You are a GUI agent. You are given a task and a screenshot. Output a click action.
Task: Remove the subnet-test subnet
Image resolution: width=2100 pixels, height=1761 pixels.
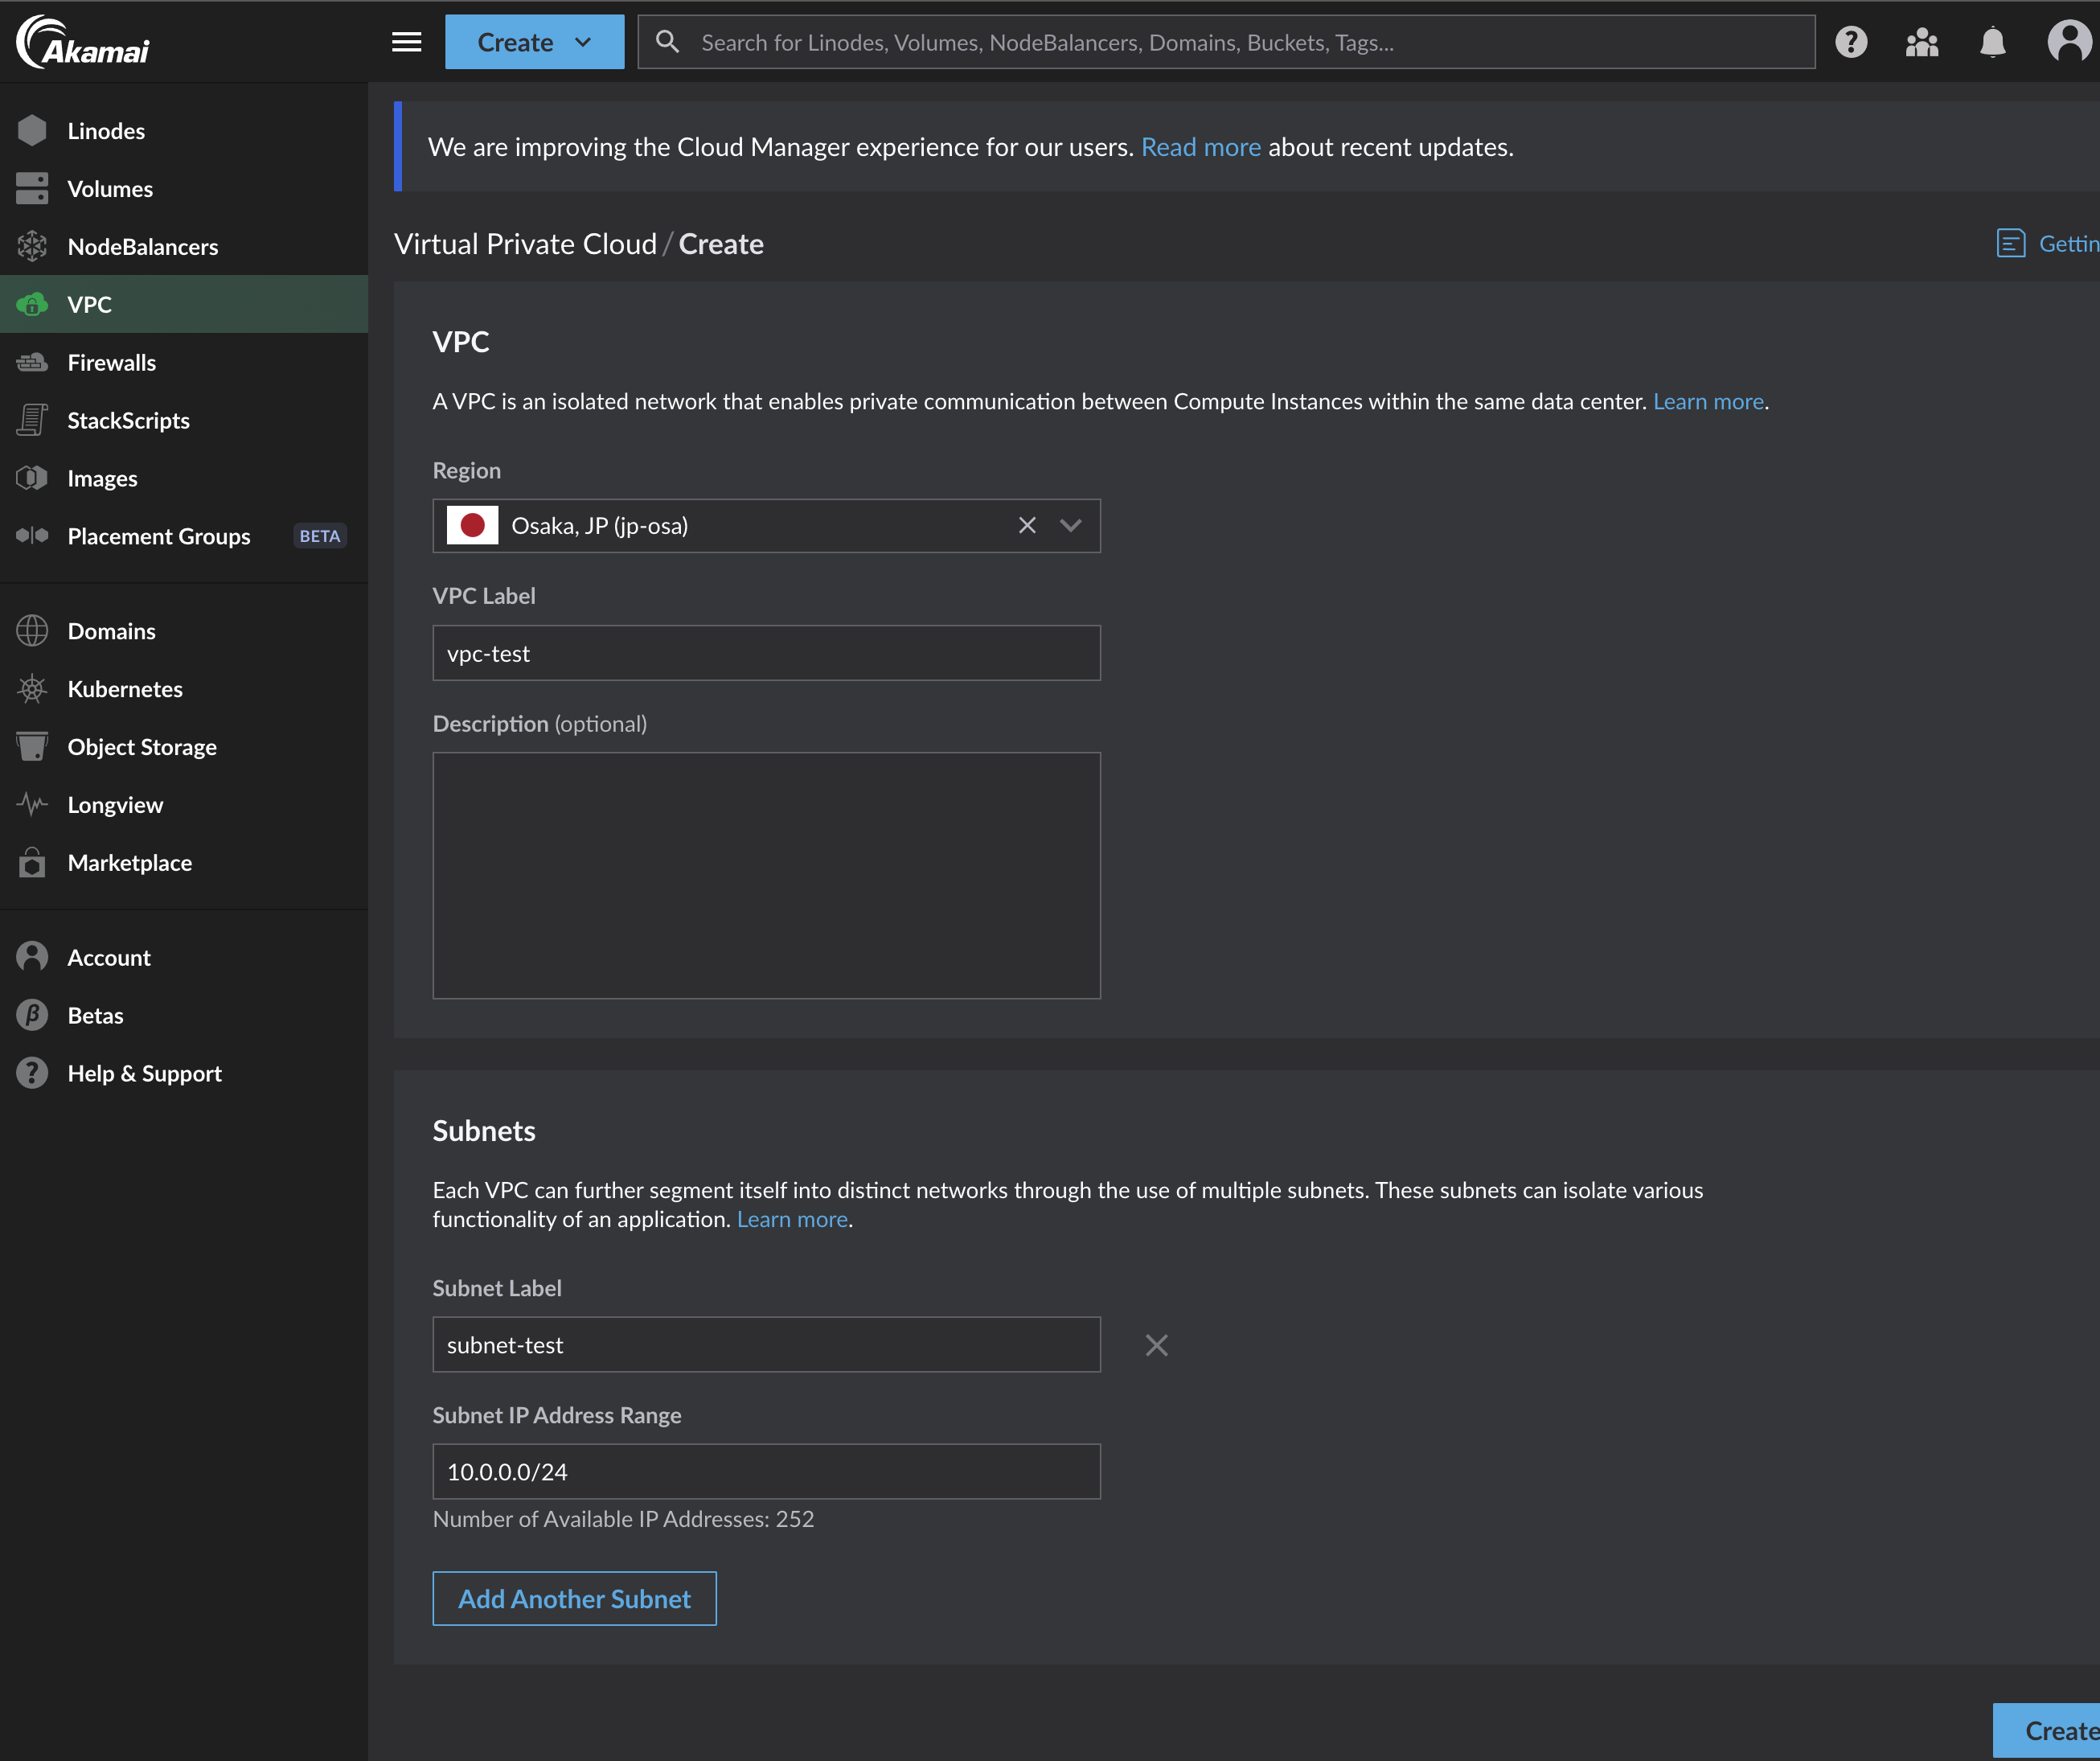click(1156, 1345)
